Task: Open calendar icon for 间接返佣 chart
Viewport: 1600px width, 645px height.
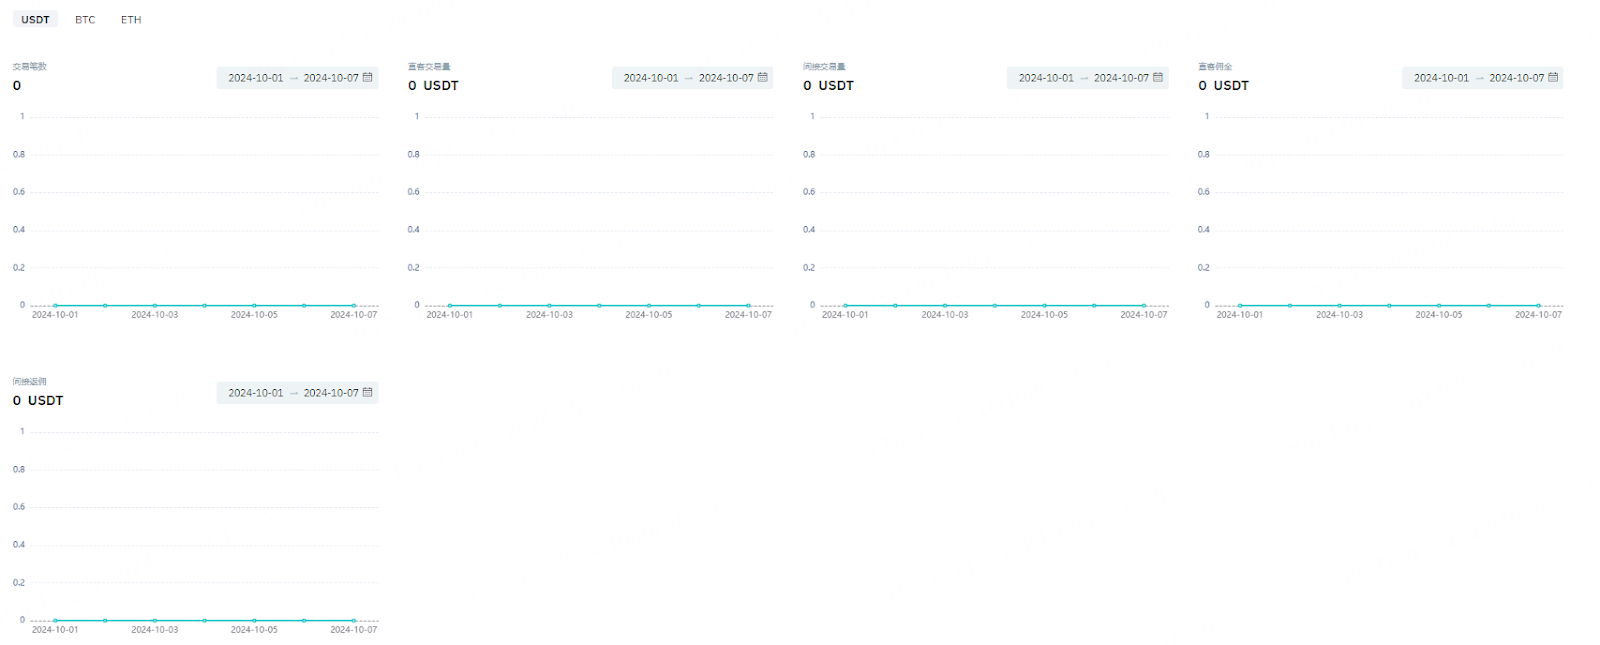Action: point(367,392)
